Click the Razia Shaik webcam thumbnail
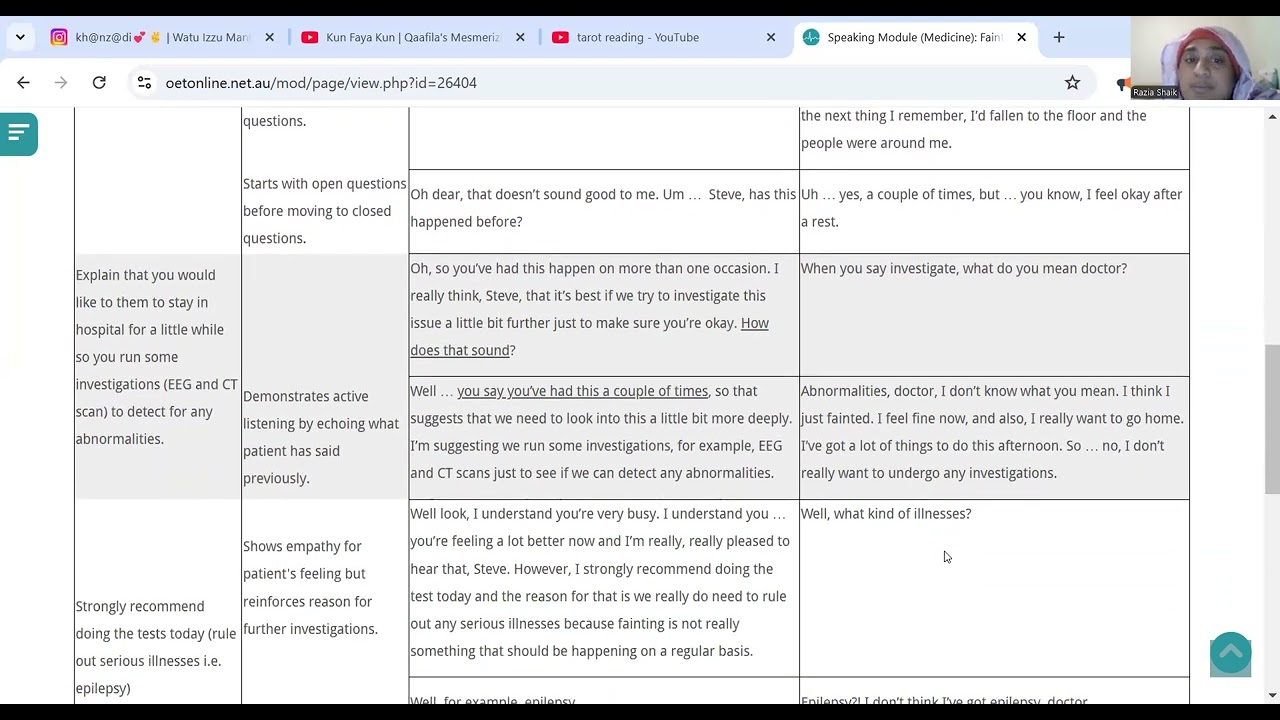Image resolution: width=1280 pixels, height=720 pixels. [1205, 58]
